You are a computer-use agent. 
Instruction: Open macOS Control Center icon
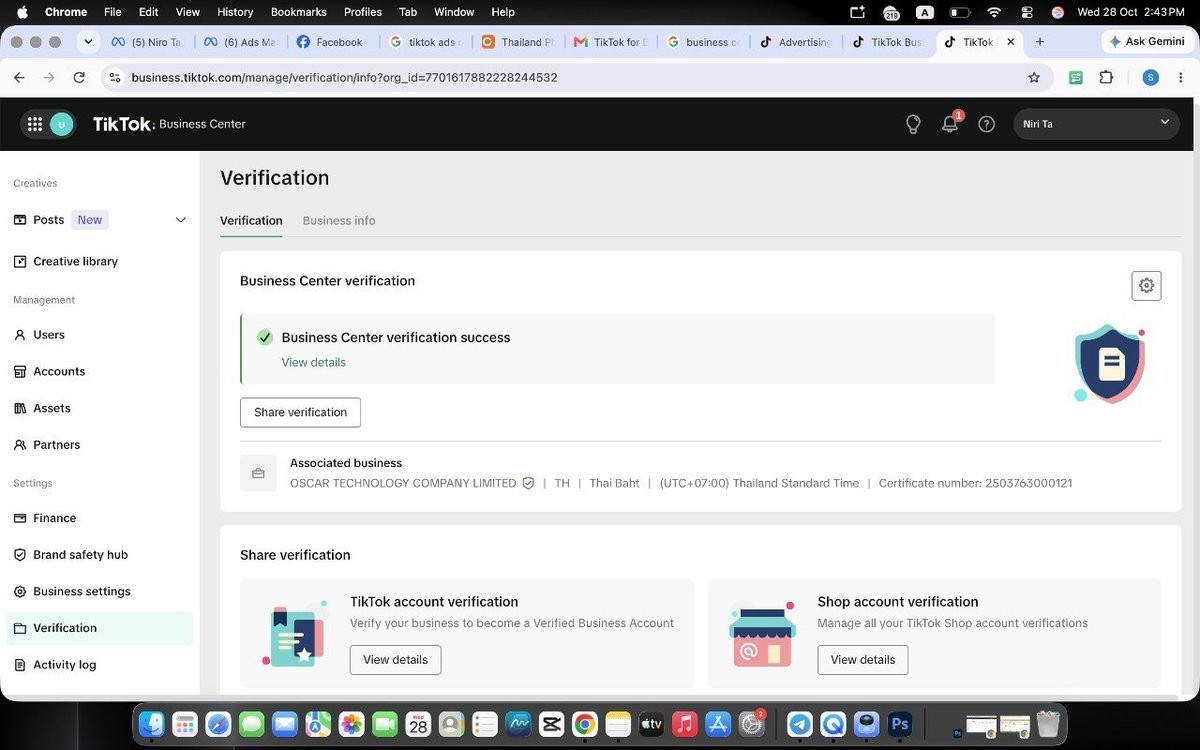1026,12
